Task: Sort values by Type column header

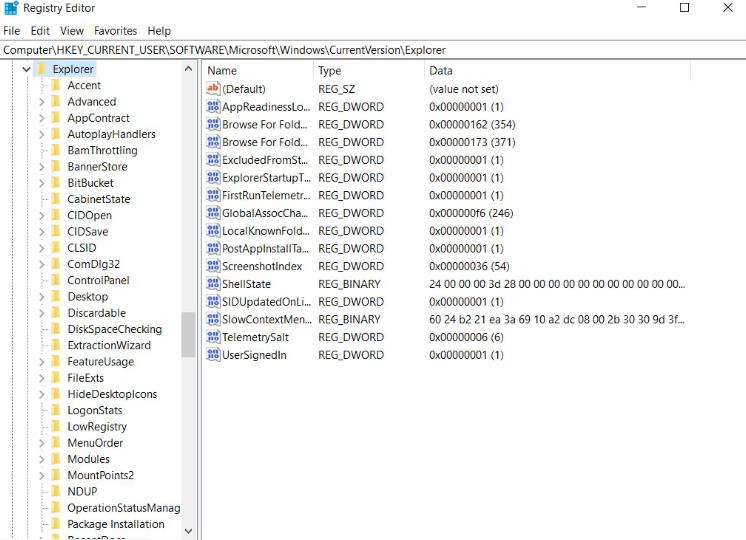Action: (369, 70)
